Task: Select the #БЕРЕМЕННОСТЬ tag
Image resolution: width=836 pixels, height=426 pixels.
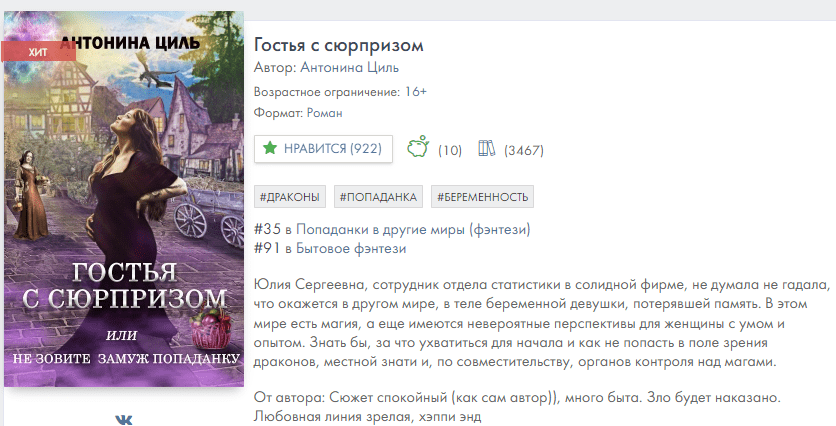Action: [x=483, y=197]
